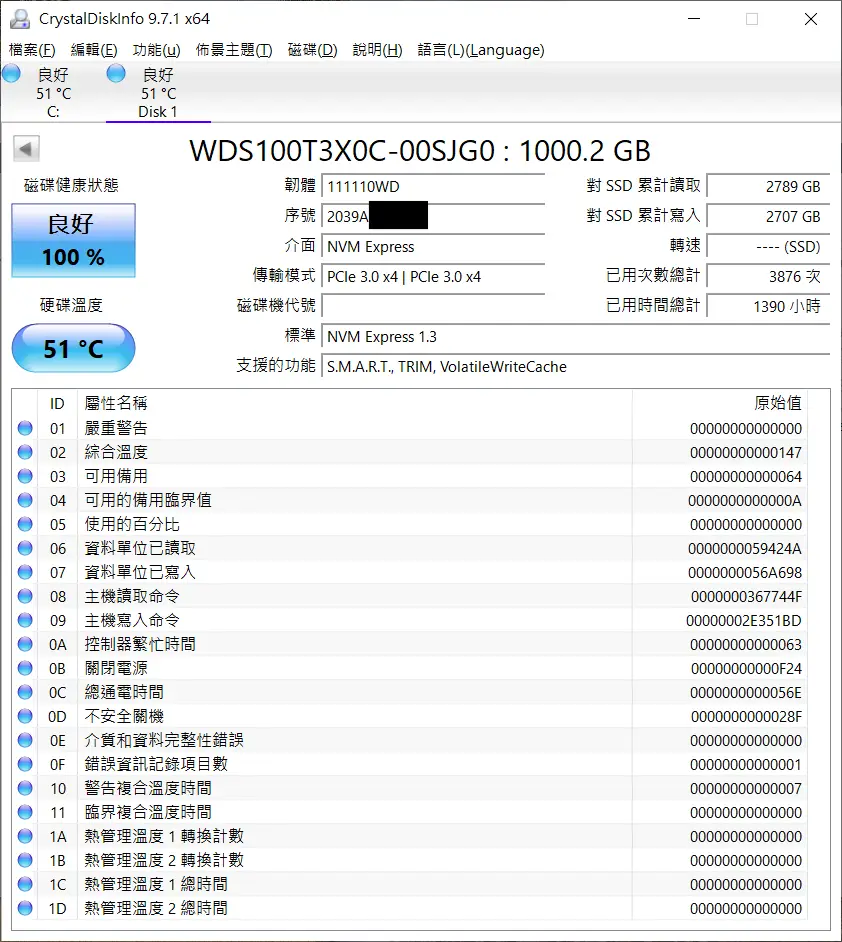Click status icon for attribute 0D 不安全關機
This screenshot has width=842, height=942.
(x=25, y=716)
